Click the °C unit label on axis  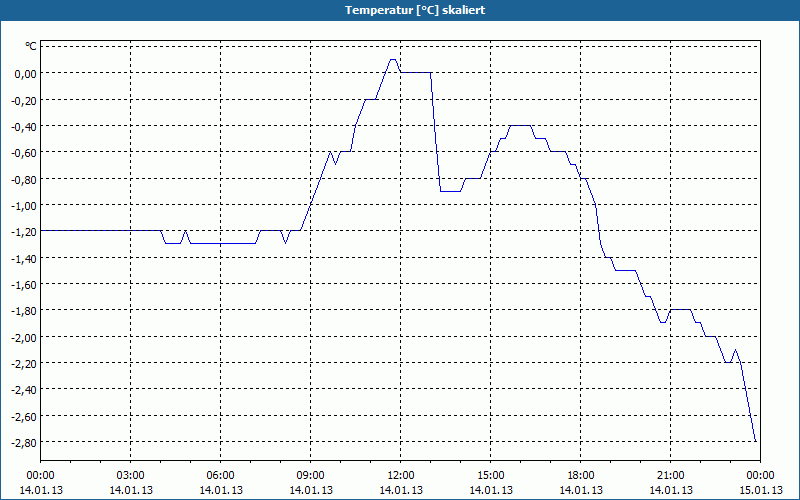point(31,46)
